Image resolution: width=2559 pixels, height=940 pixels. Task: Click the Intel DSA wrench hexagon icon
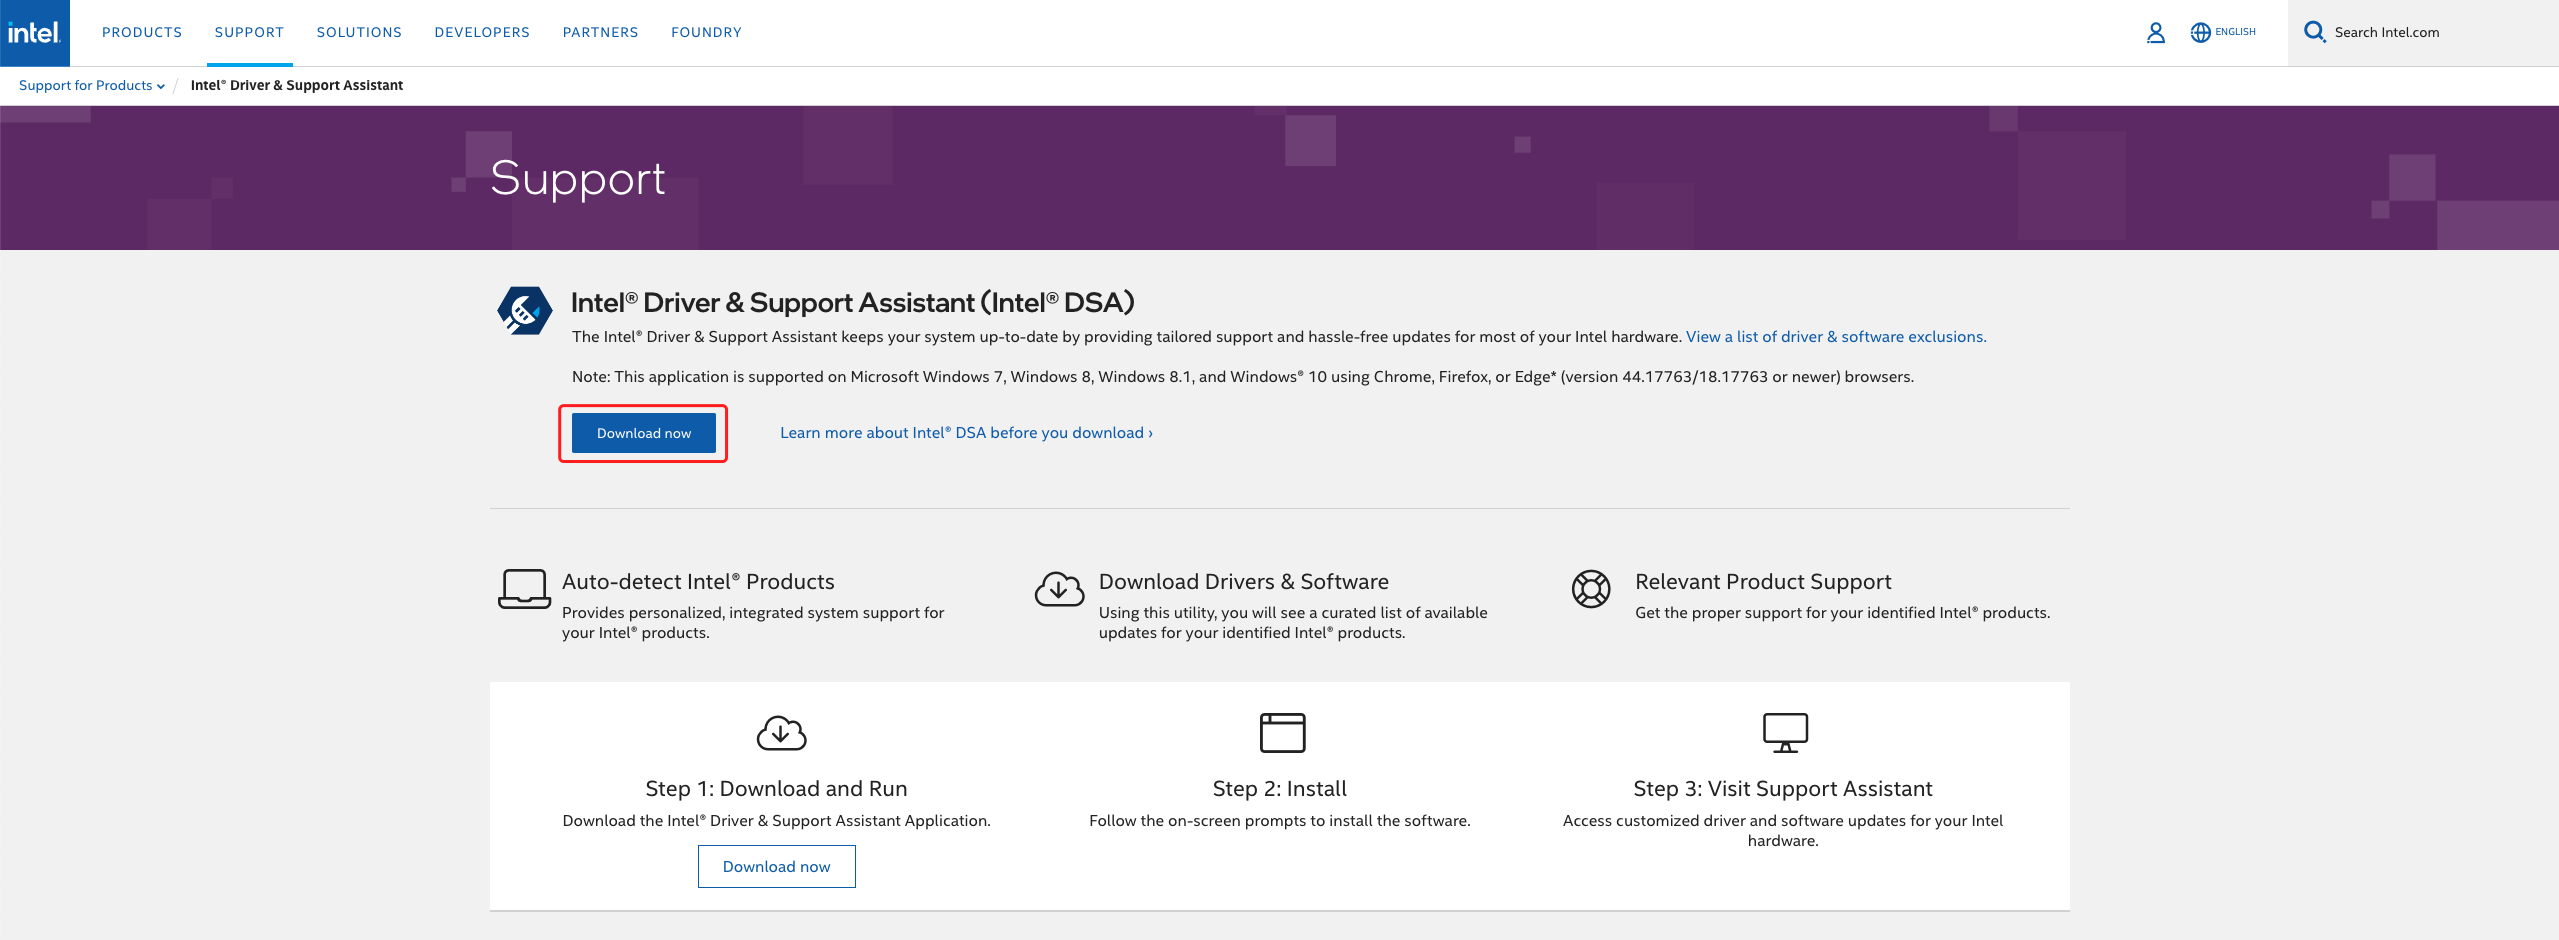pyautogui.click(x=524, y=311)
